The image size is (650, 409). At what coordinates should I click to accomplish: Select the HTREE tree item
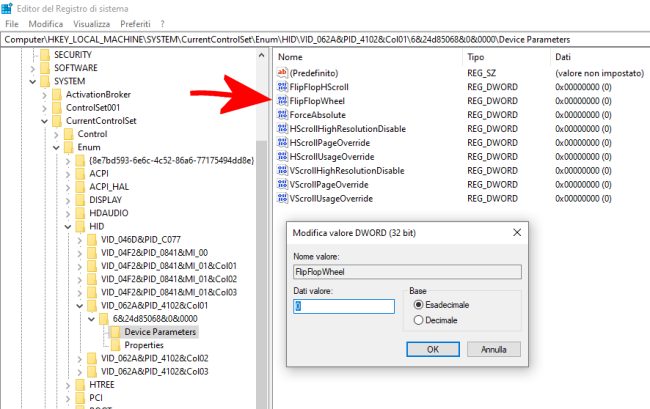click(102, 385)
